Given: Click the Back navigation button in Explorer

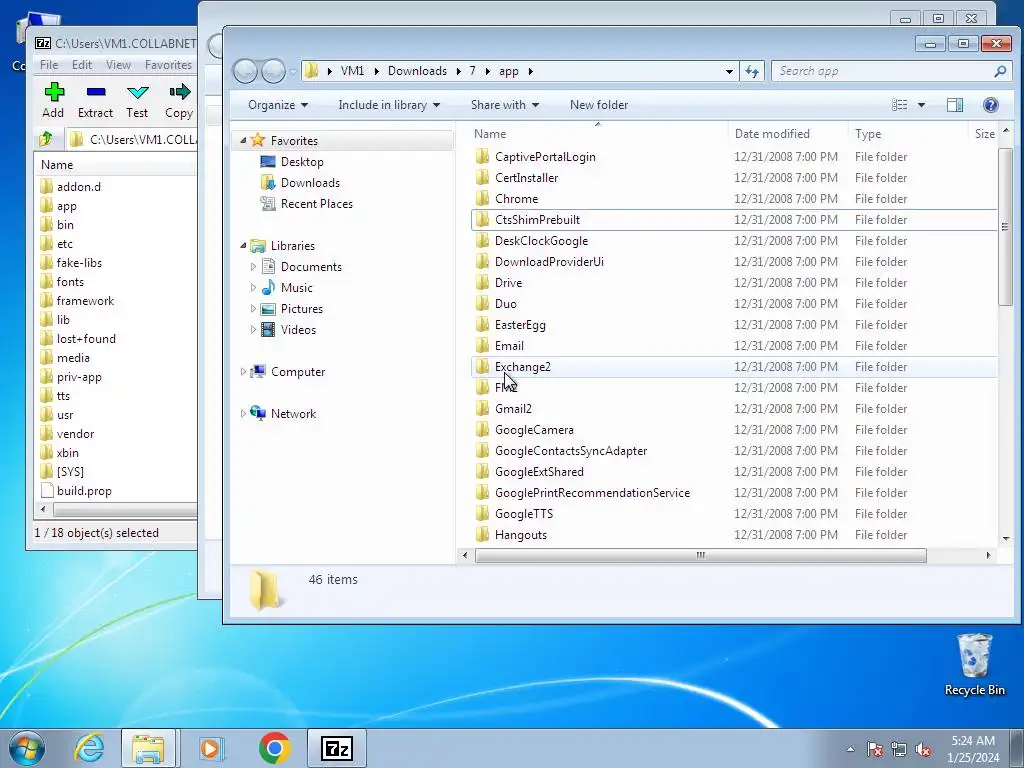Looking at the screenshot, I should 246,71.
